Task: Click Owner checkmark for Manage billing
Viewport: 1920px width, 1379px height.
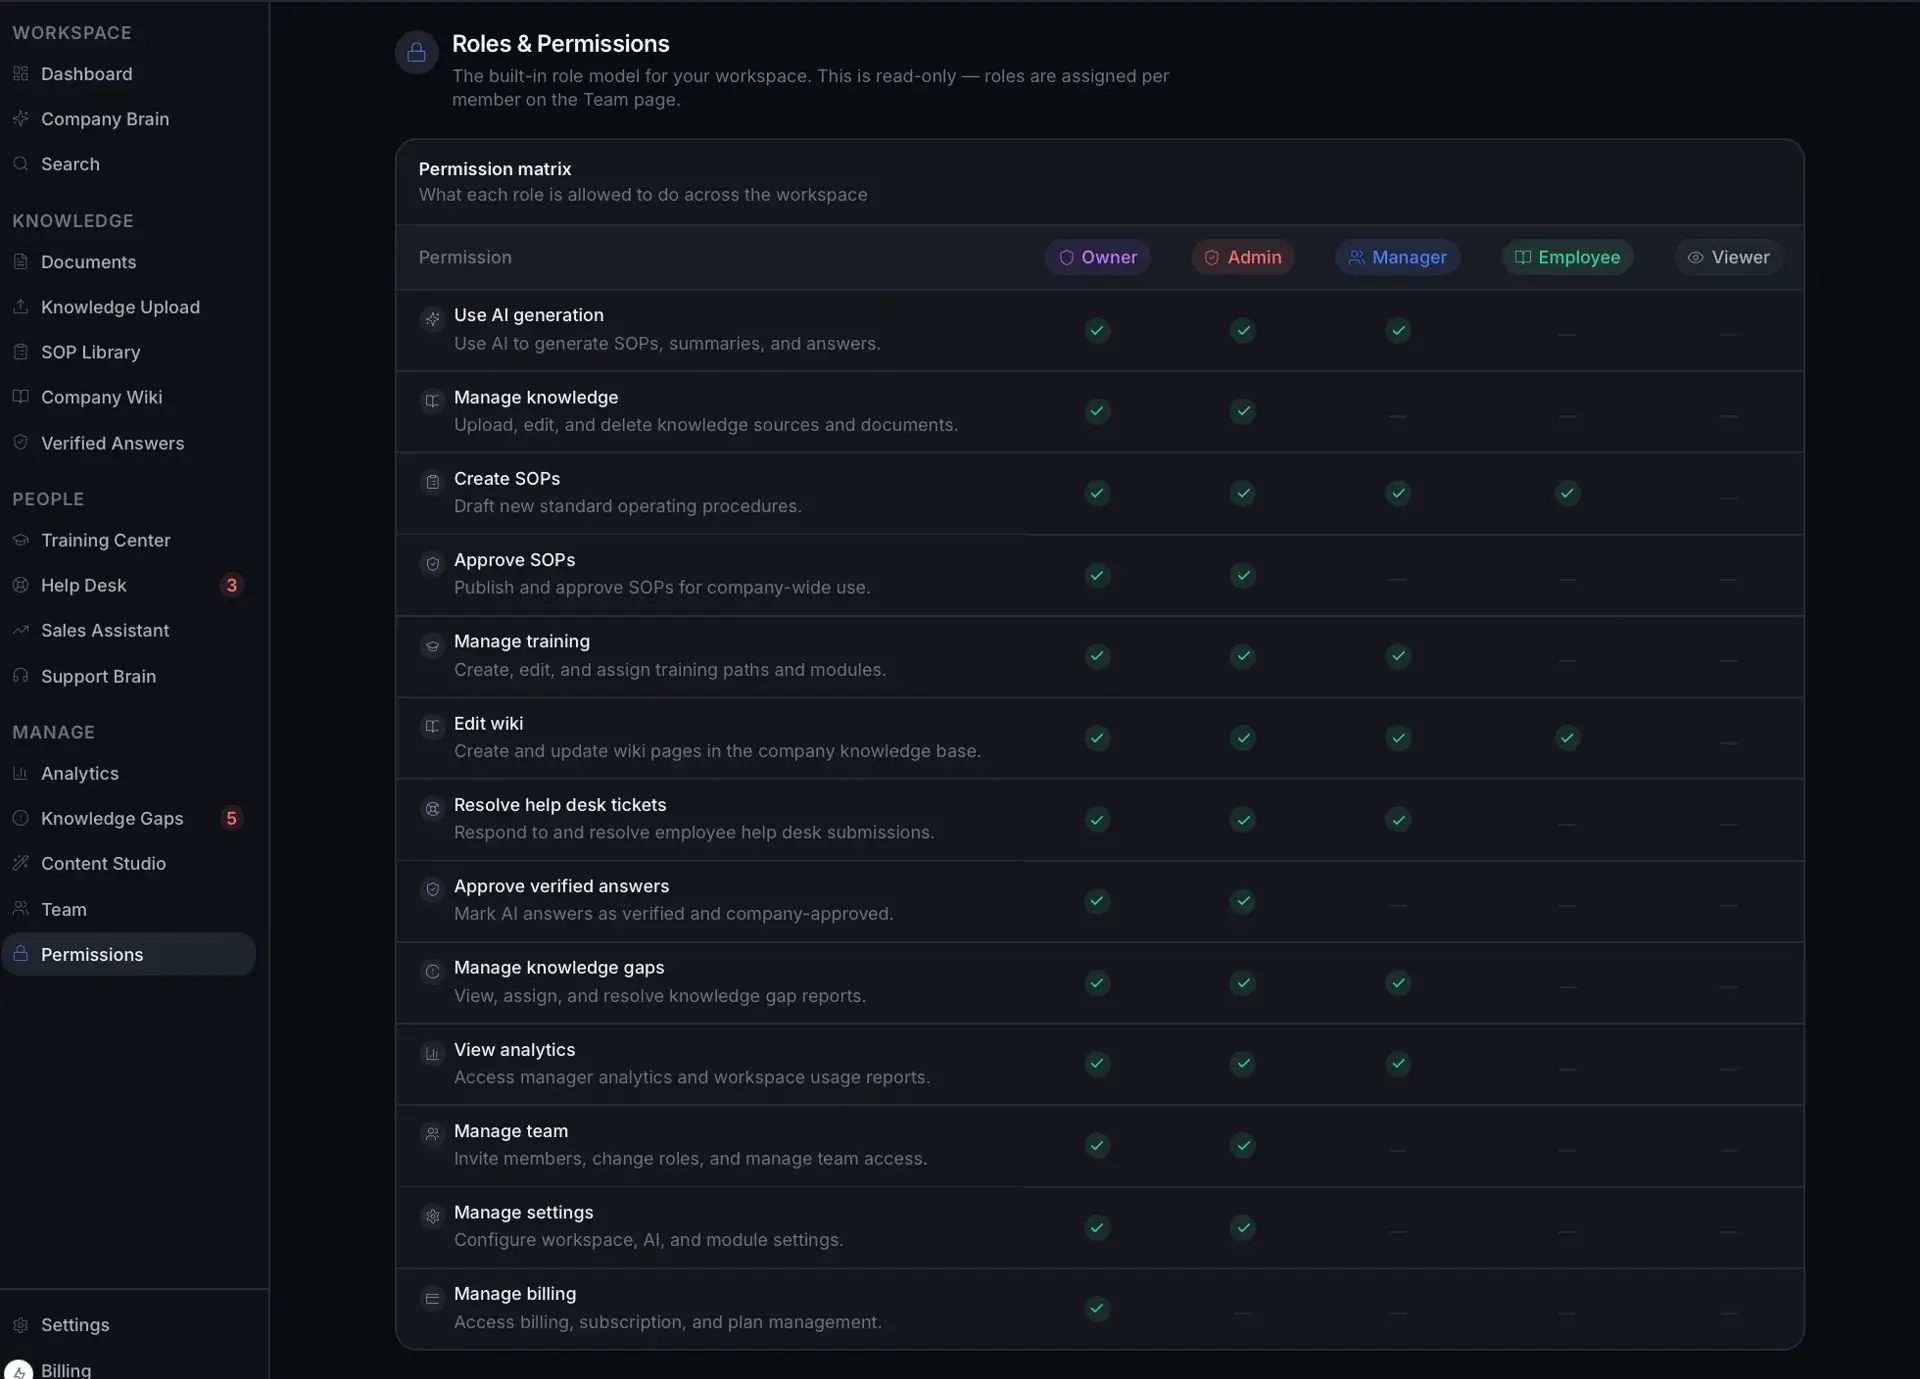Action: 1097,1309
